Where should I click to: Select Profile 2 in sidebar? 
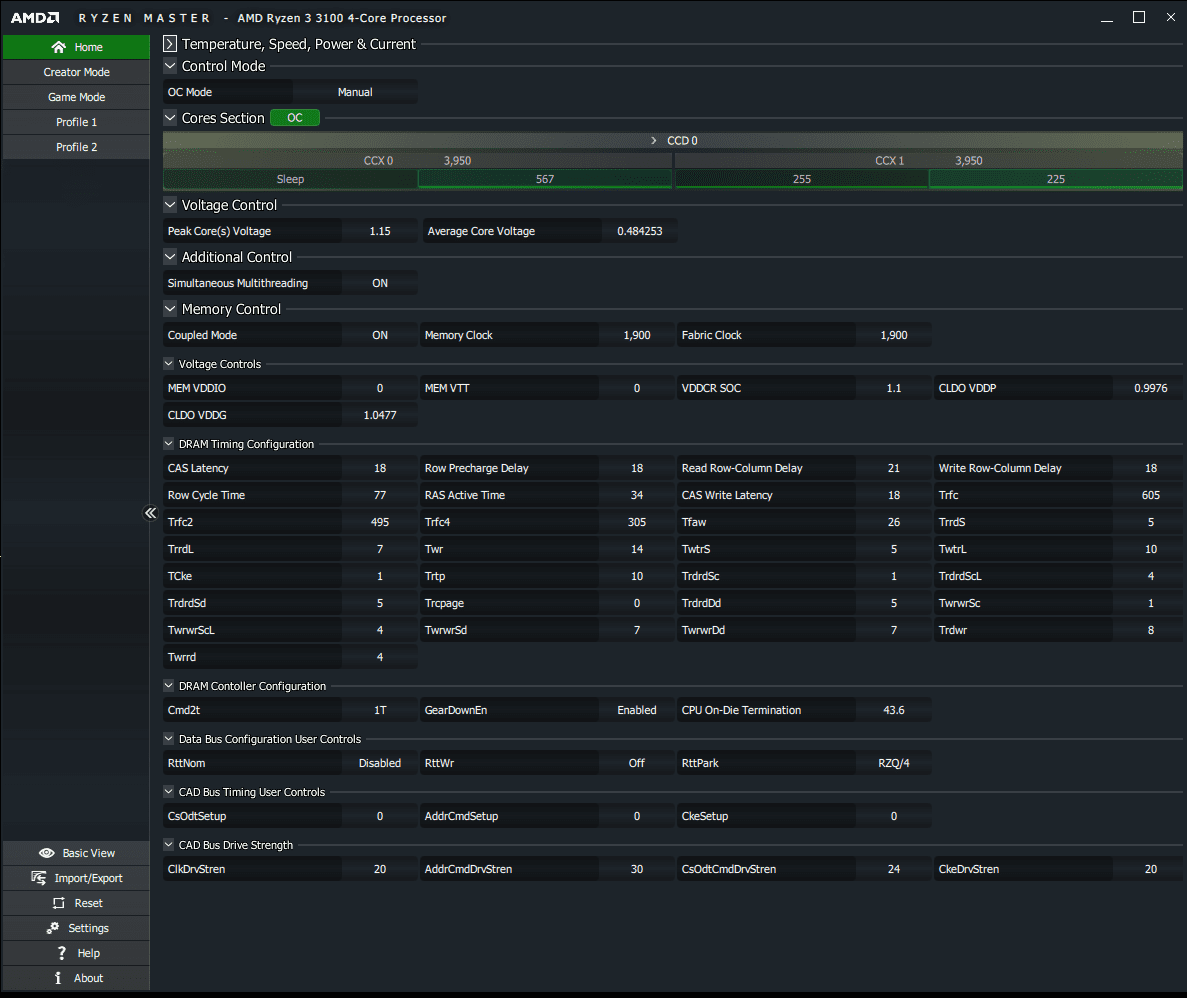[x=76, y=147]
